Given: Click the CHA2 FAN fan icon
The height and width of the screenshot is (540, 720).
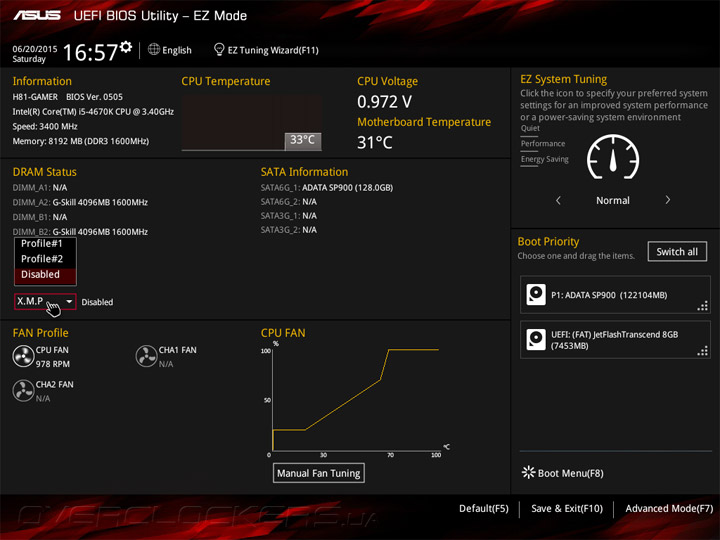Looking at the screenshot, I should tap(23, 391).
